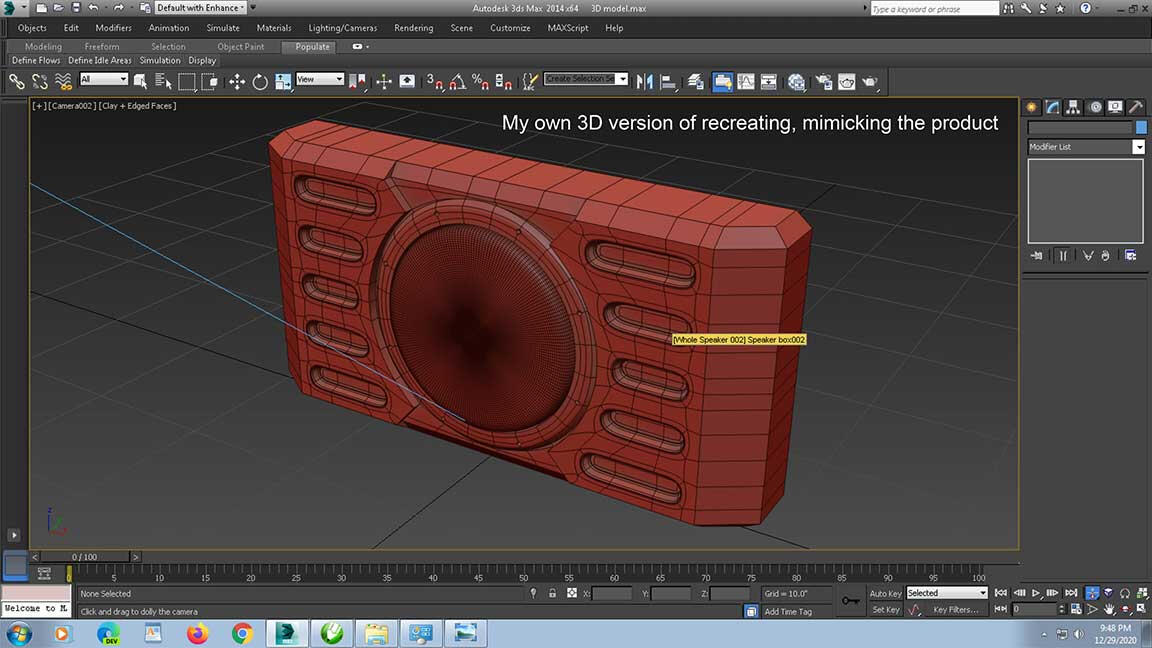The image size is (1152, 648).
Task: Open Firefox from the Windows taskbar
Action: tap(197, 633)
